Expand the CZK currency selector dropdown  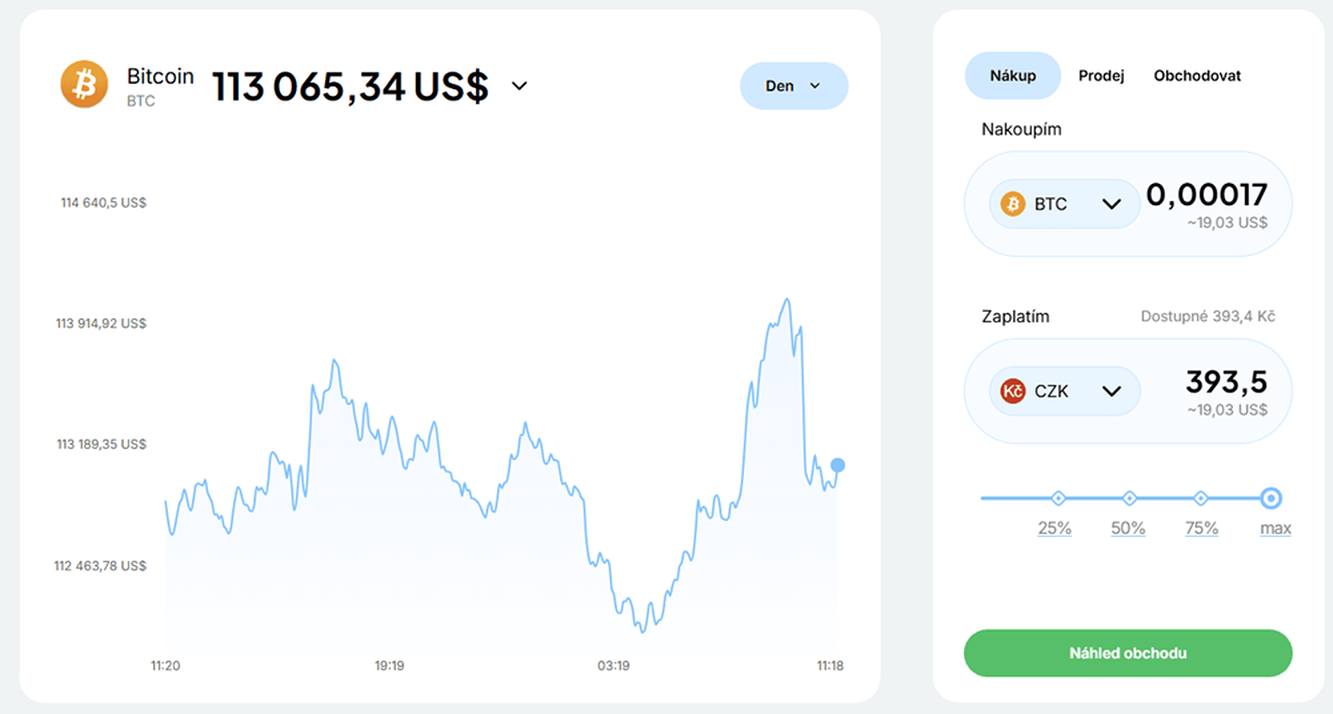[x=1111, y=391]
